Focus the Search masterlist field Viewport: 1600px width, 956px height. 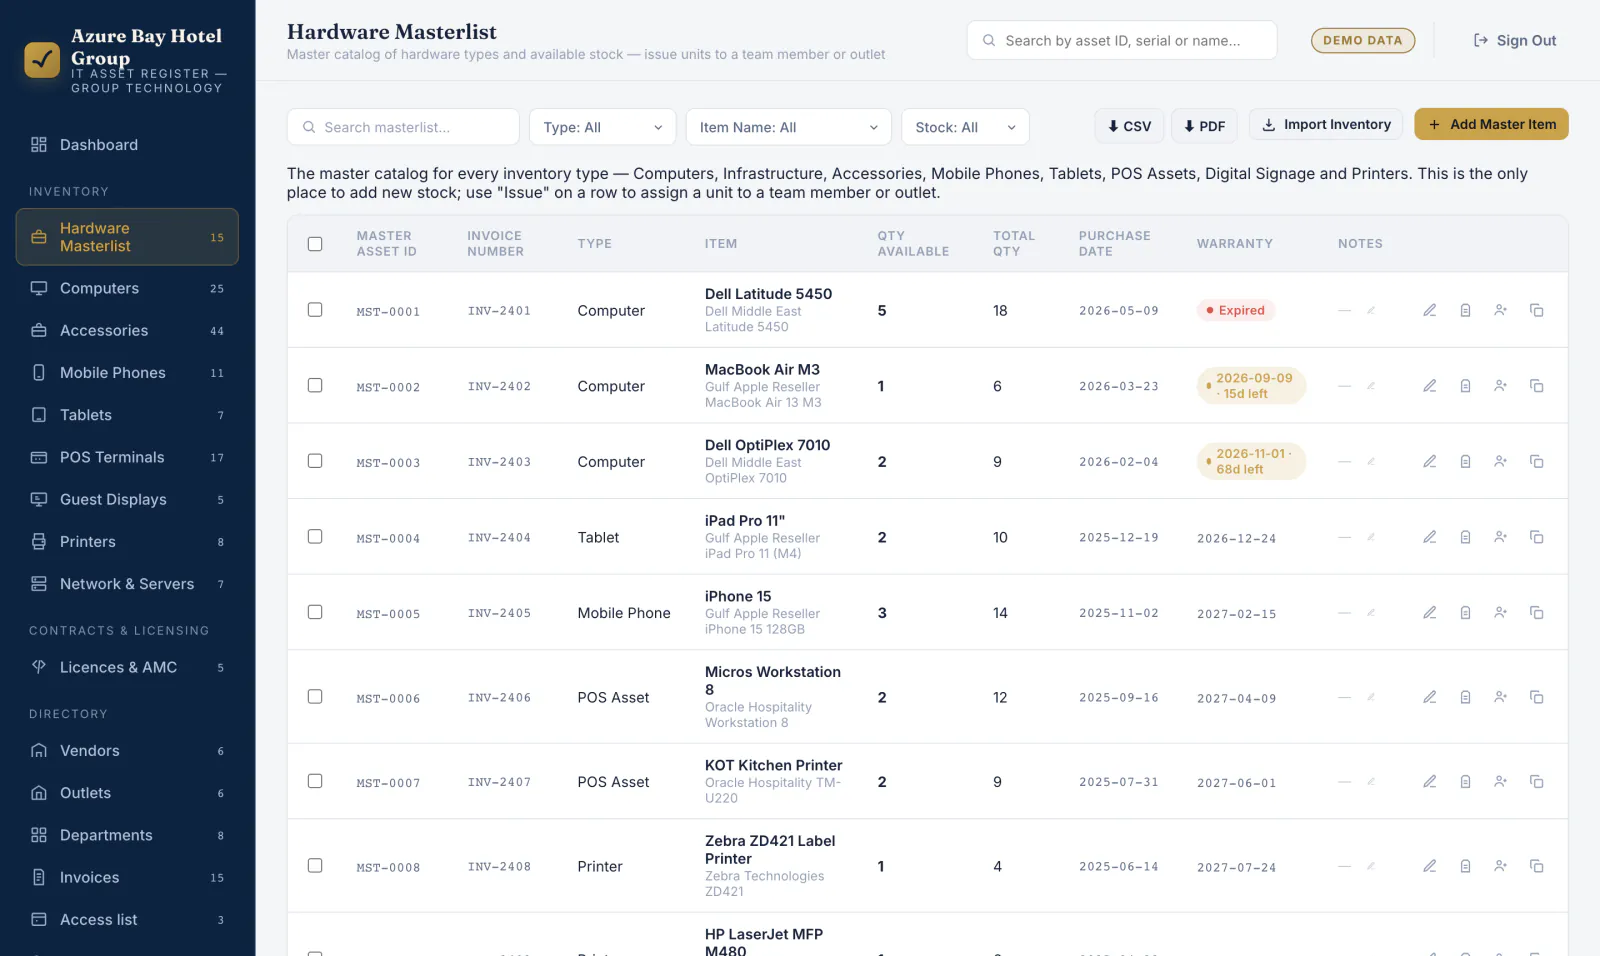(x=403, y=127)
